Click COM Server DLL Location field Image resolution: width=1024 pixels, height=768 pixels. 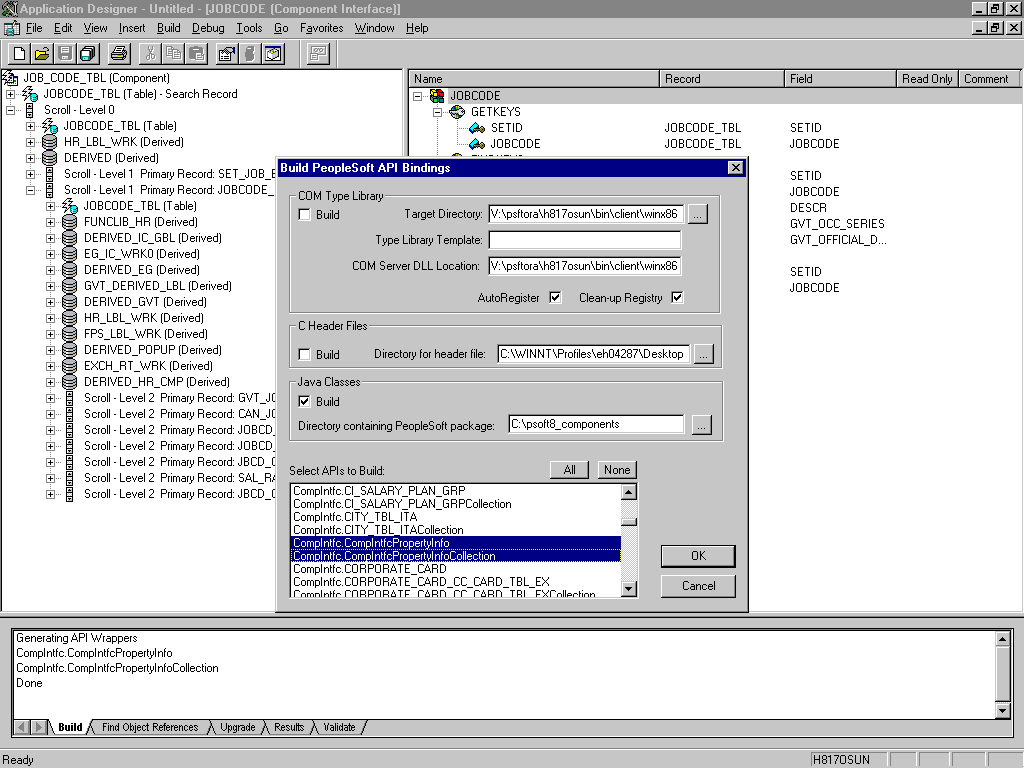pyautogui.click(x=584, y=266)
